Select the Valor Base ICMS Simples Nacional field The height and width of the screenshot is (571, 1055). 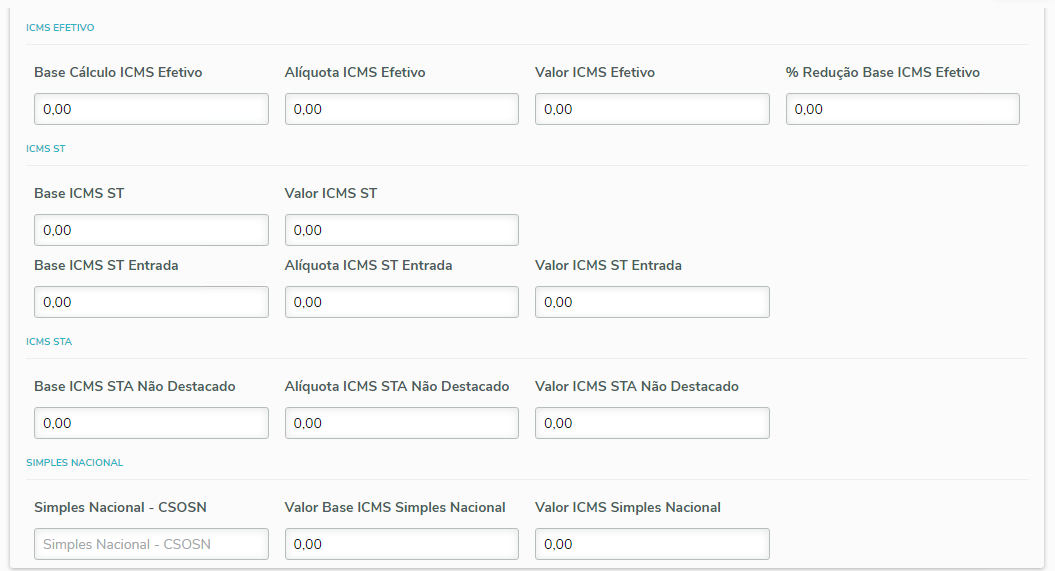point(401,544)
